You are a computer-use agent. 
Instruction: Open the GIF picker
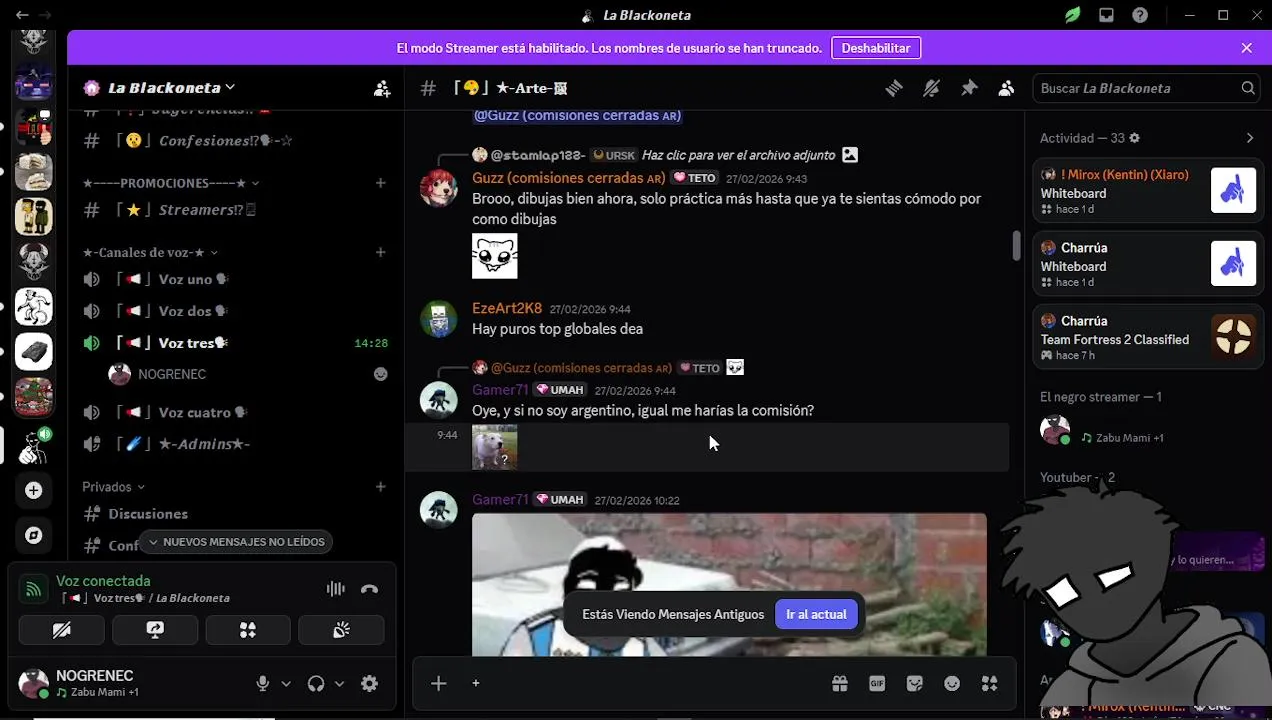[x=877, y=683]
